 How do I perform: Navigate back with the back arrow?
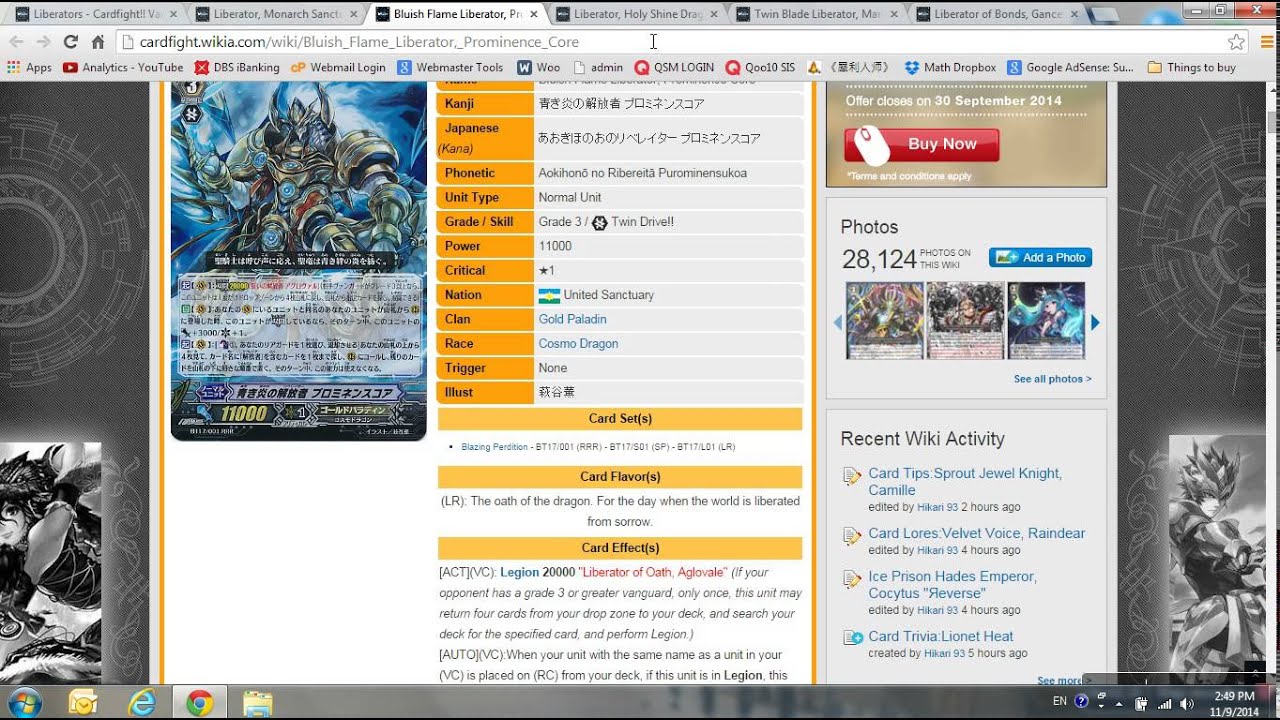(16, 42)
